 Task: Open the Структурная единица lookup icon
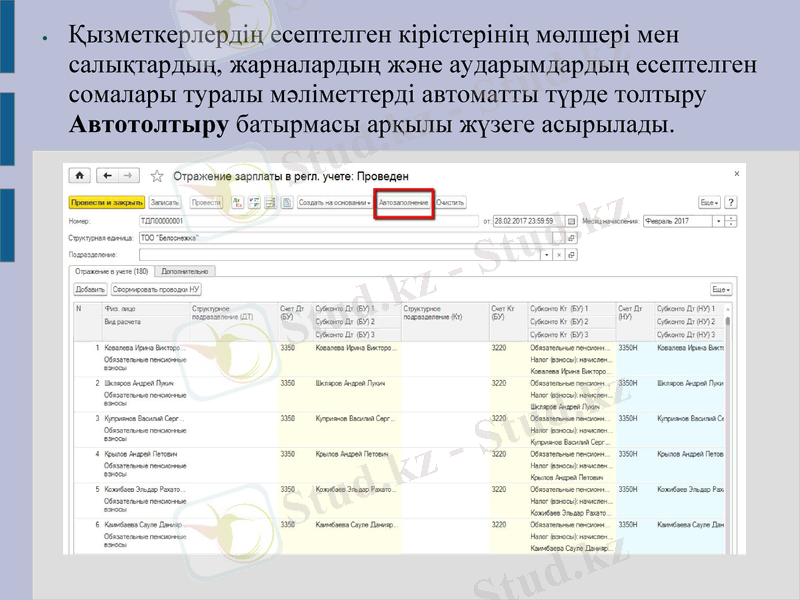click(572, 238)
